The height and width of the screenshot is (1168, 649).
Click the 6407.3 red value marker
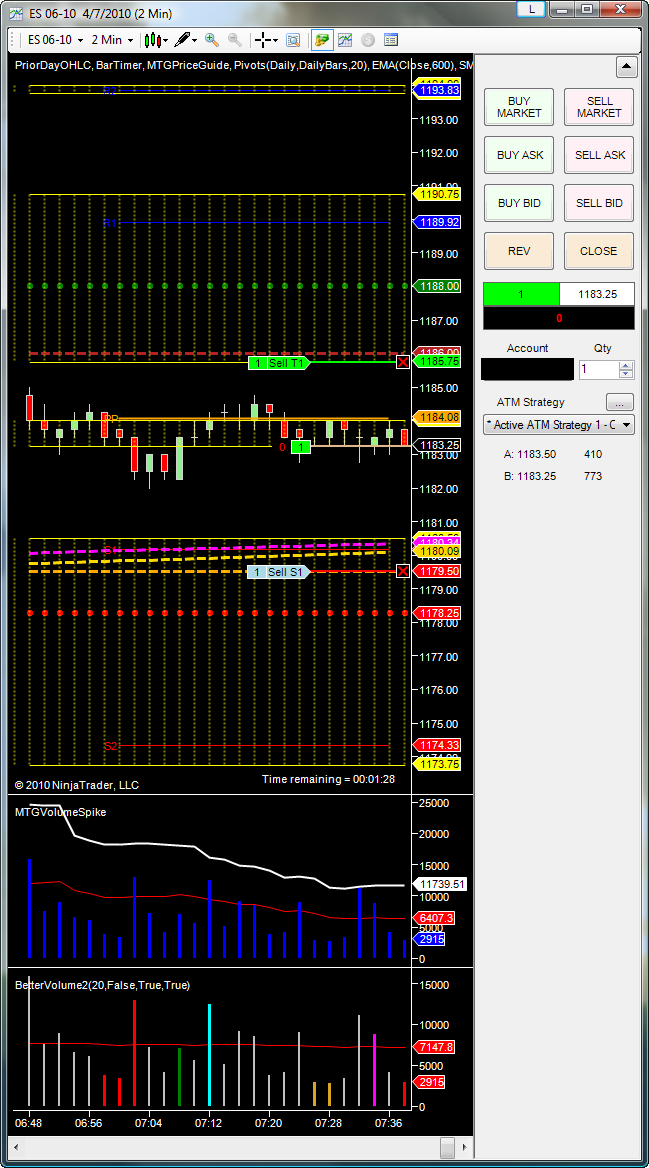click(x=433, y=918)
